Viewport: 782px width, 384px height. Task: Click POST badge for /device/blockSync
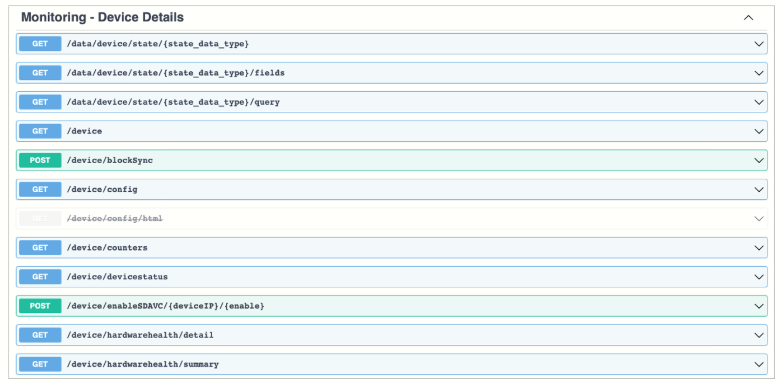tap(40, 161)
